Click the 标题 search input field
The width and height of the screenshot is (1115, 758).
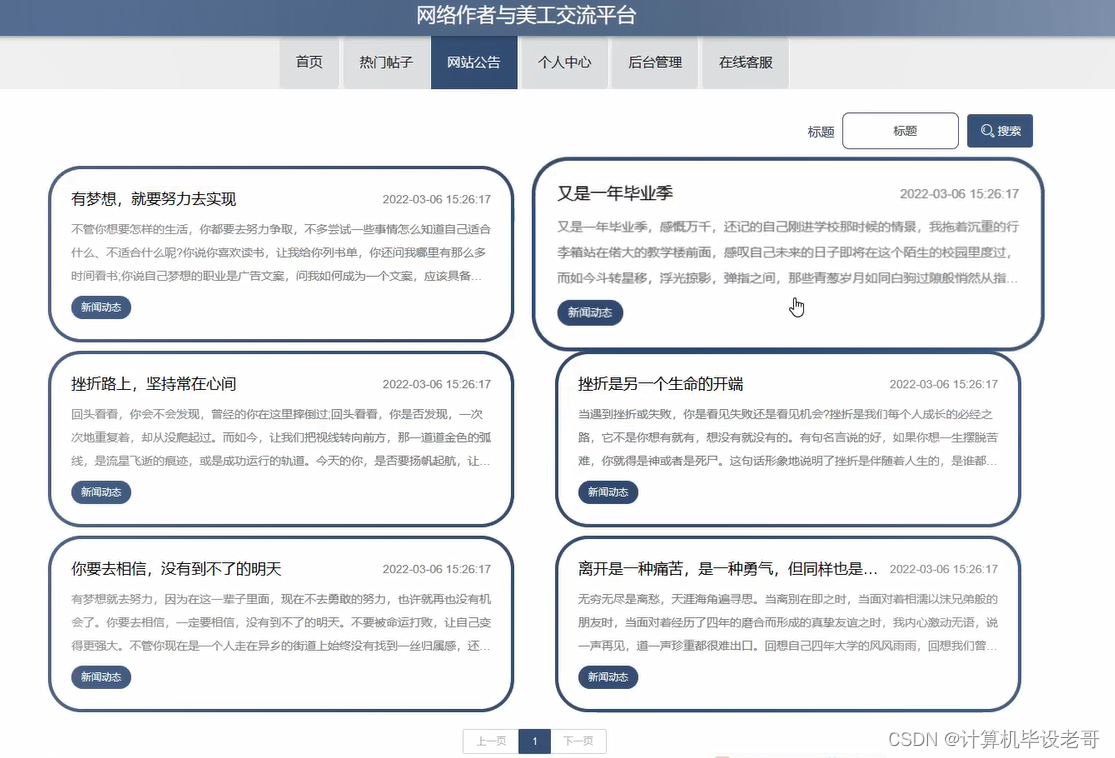[900, 131]
